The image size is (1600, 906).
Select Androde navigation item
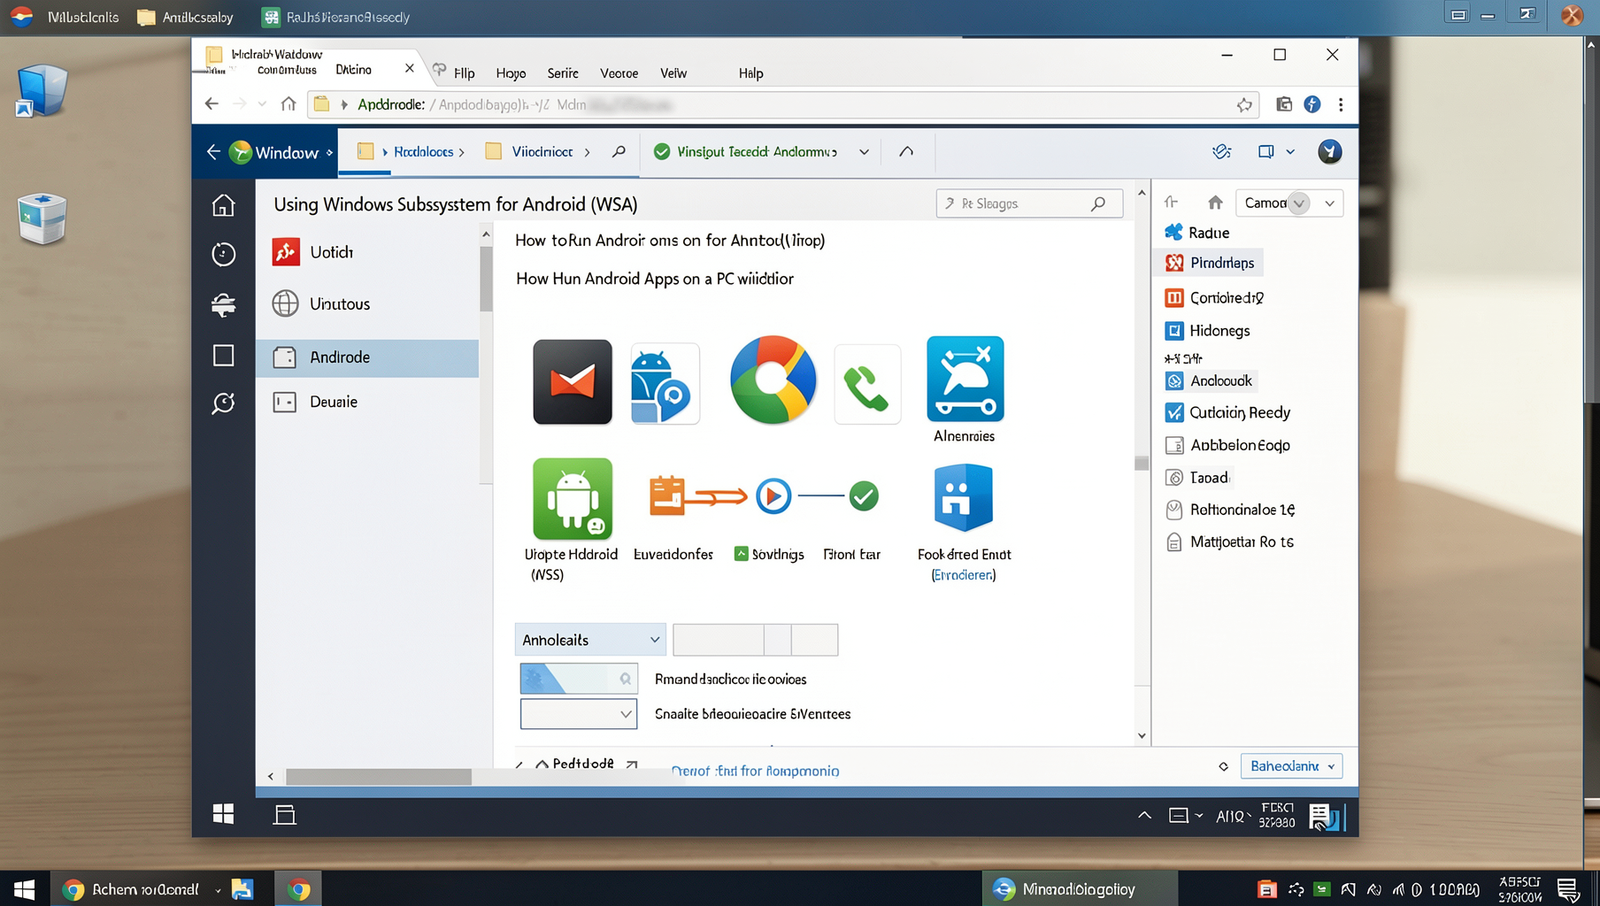coord(368,358)
